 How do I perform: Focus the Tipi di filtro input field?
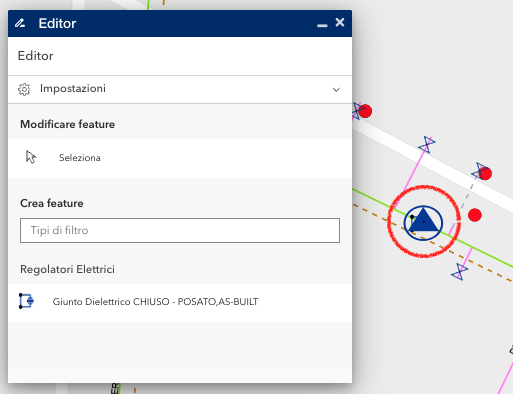click(x=180, y=230)
